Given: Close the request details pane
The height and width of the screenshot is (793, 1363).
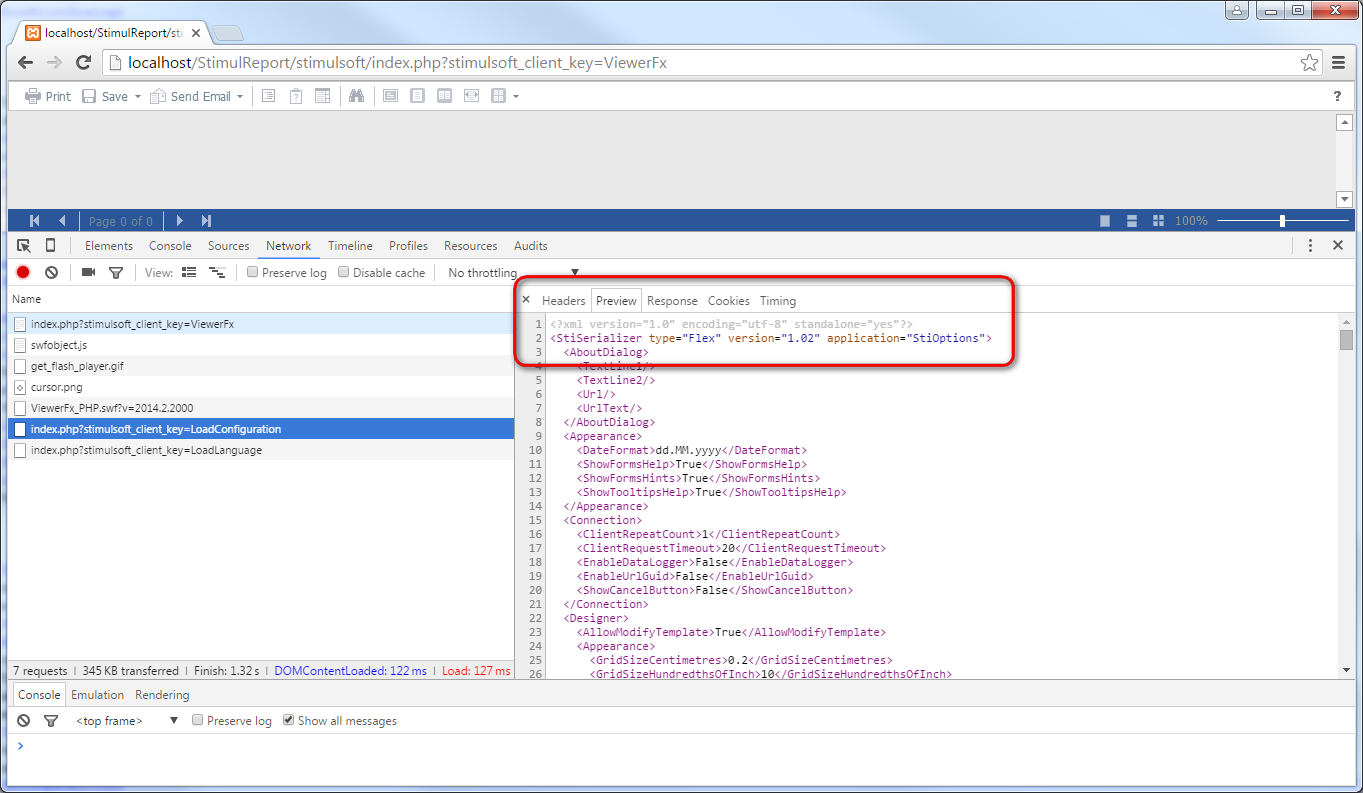Looking at the screenshot, I should pos(526,299).
